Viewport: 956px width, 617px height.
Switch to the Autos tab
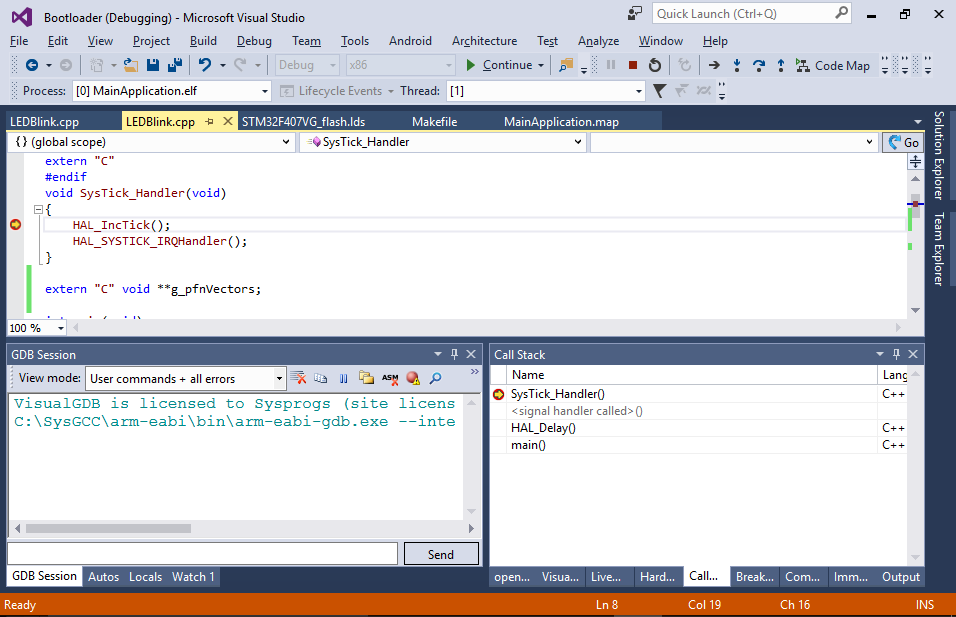[104, 577]
